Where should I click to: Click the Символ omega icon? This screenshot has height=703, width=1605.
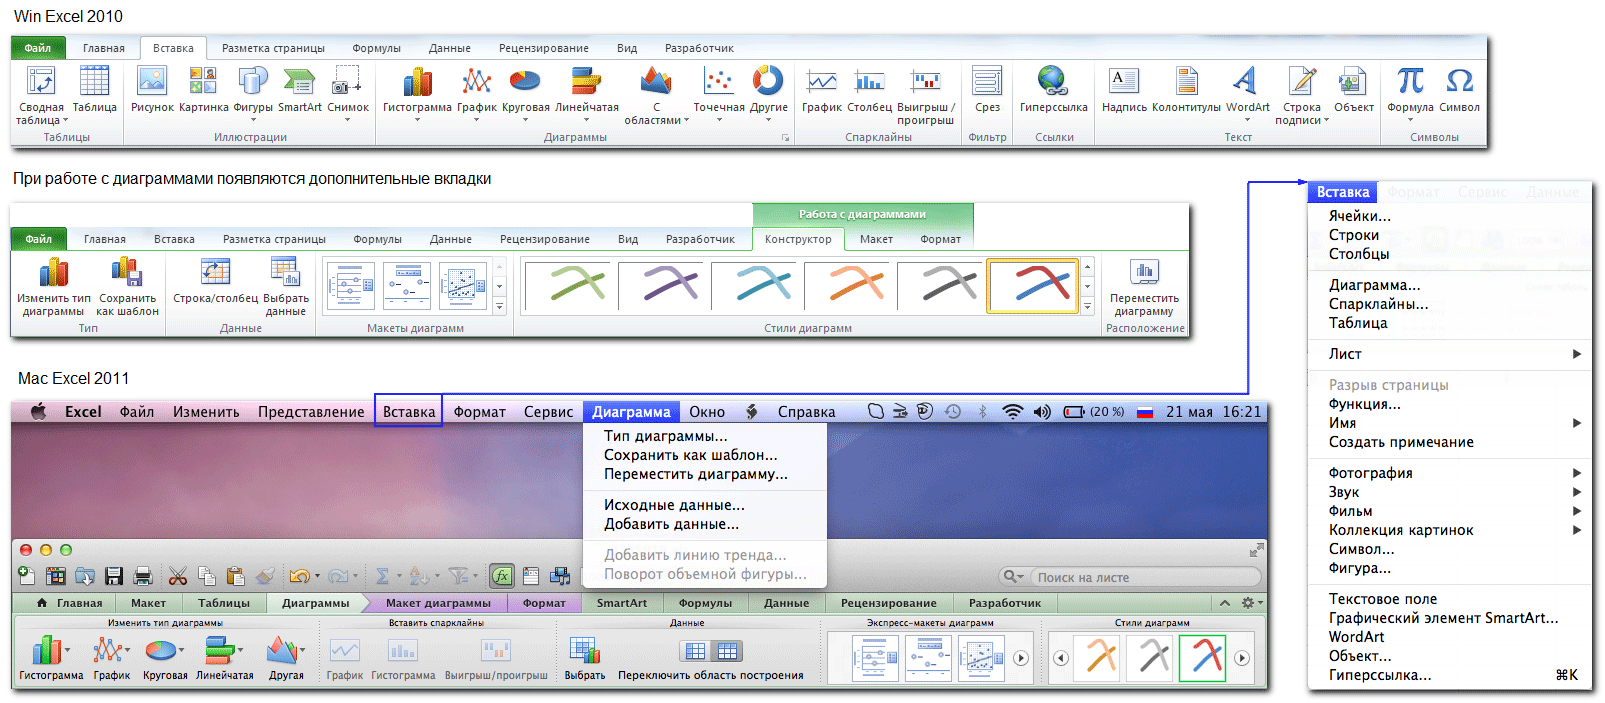tap(1459, 81)
